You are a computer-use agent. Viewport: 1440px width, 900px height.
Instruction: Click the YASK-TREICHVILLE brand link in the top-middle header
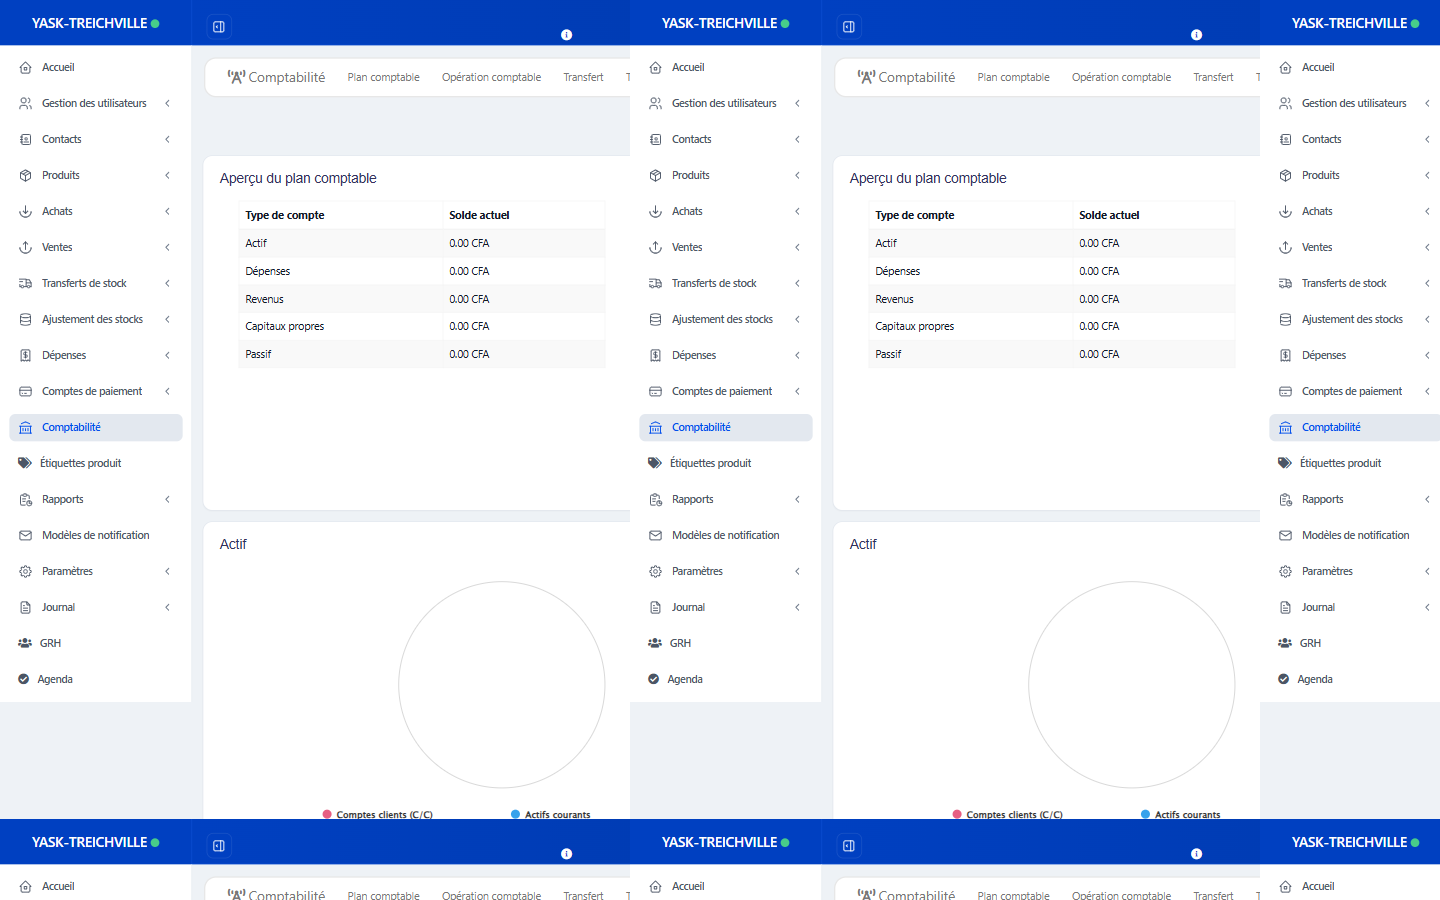point(720,23)
